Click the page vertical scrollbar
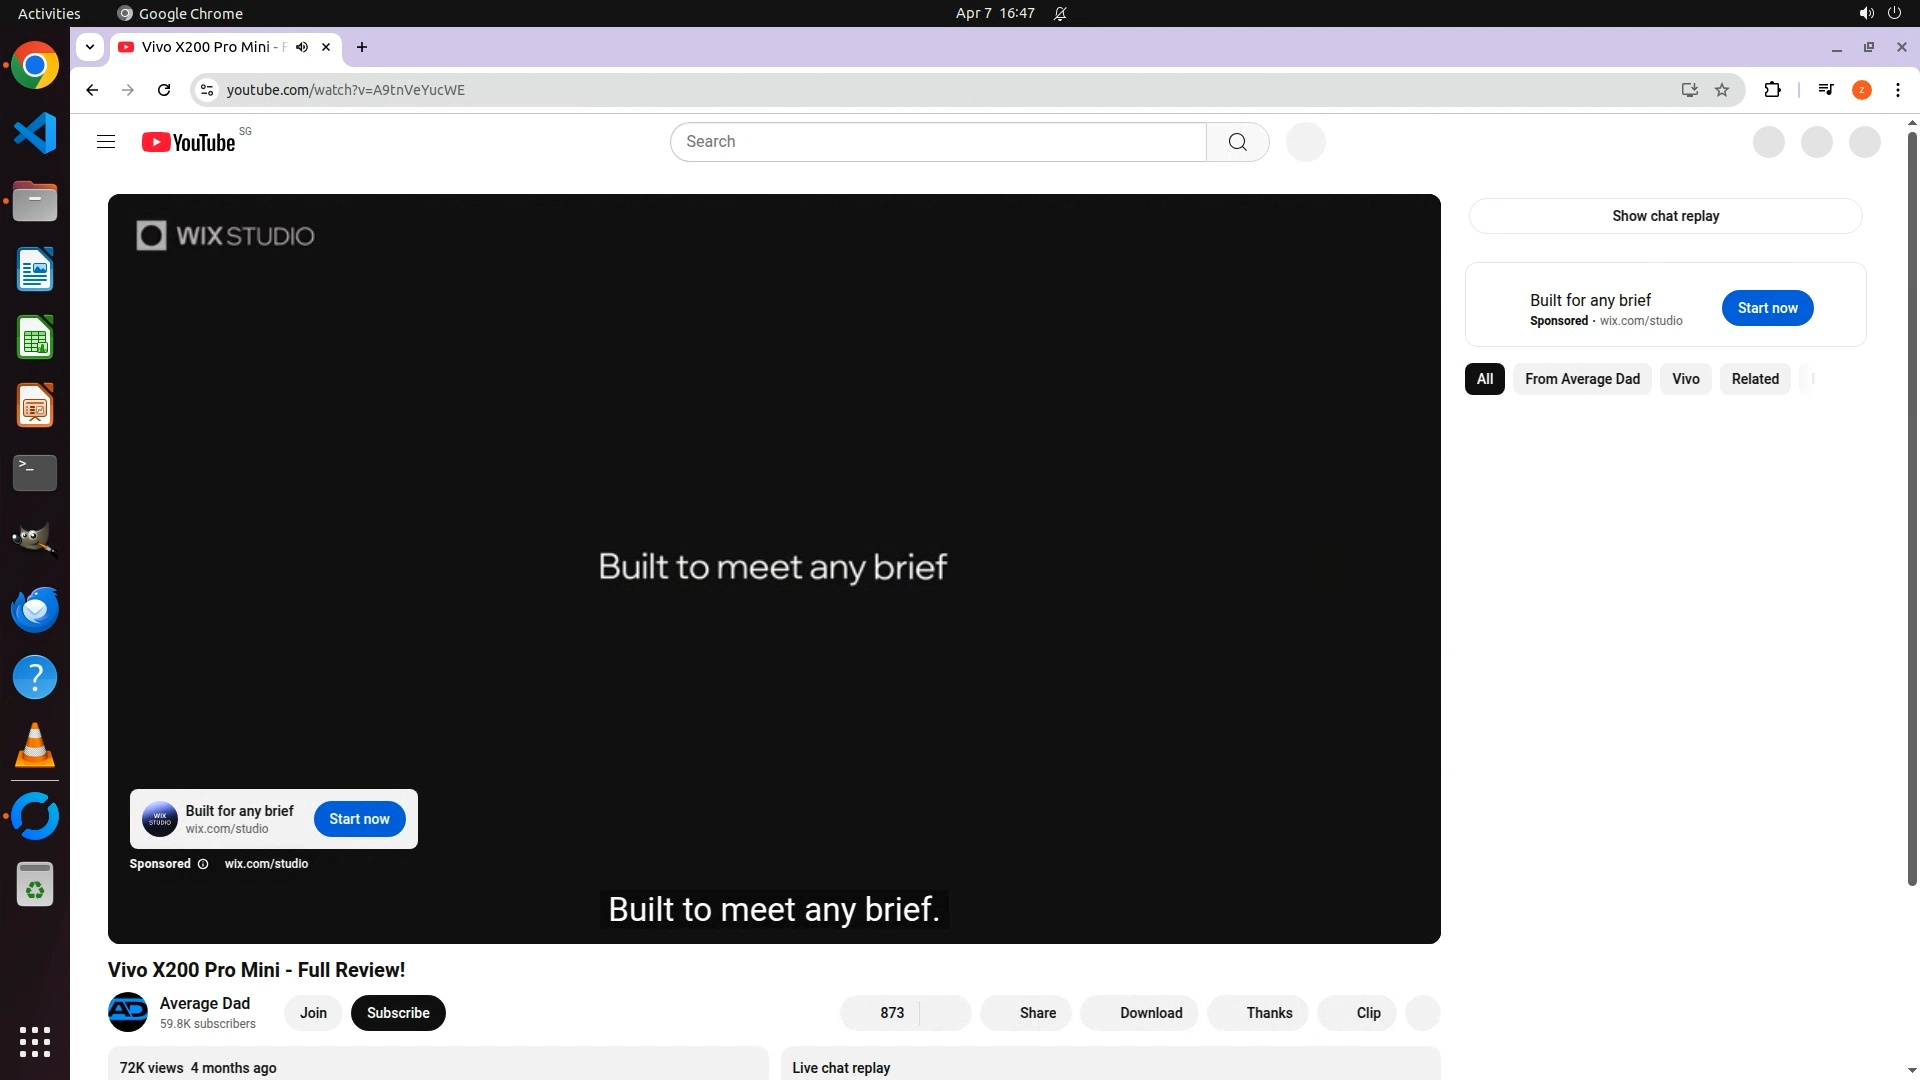The image size is (1920, 1080). click(x=1912, y=500)
